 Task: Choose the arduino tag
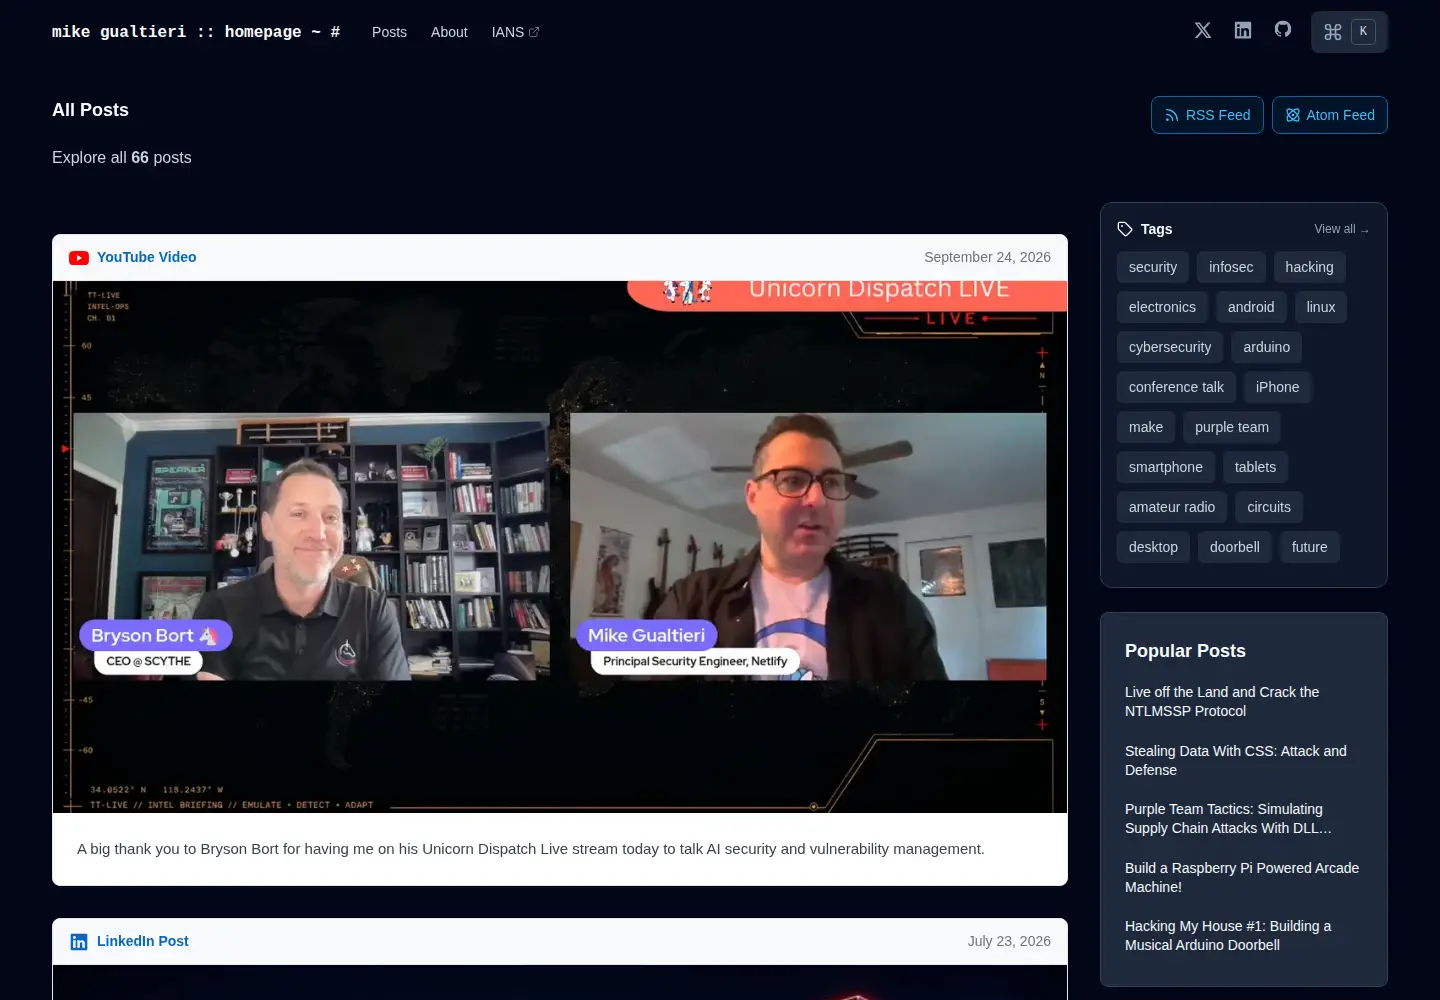point(1267,347)
